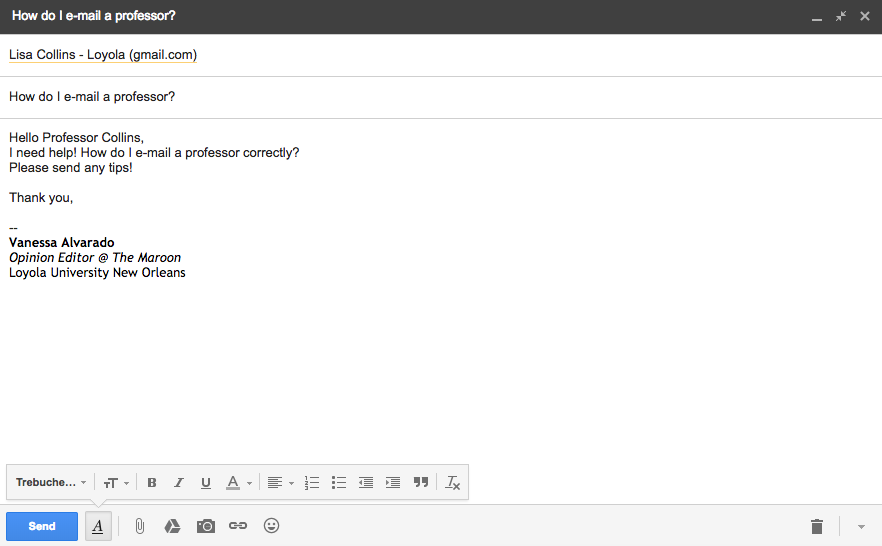The image size is (882, 546).
Task: Attach files with the paperclip icon
Action: (140, 526)
